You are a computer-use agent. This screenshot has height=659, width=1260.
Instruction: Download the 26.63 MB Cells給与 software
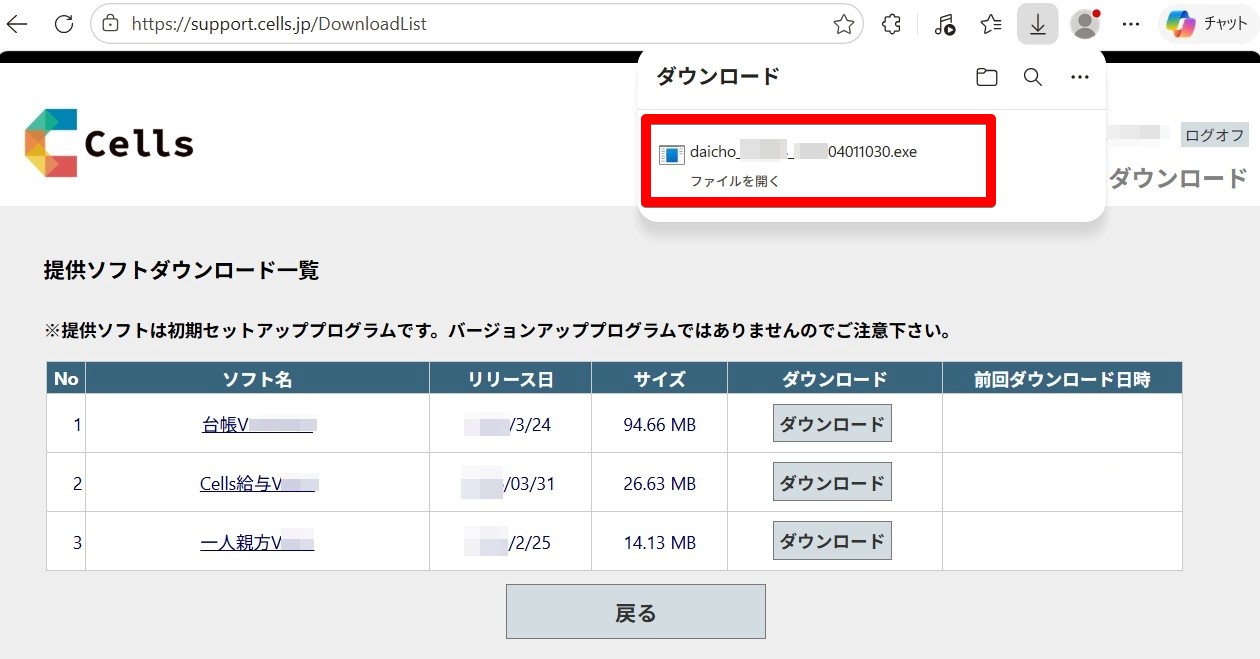point(832,482)
